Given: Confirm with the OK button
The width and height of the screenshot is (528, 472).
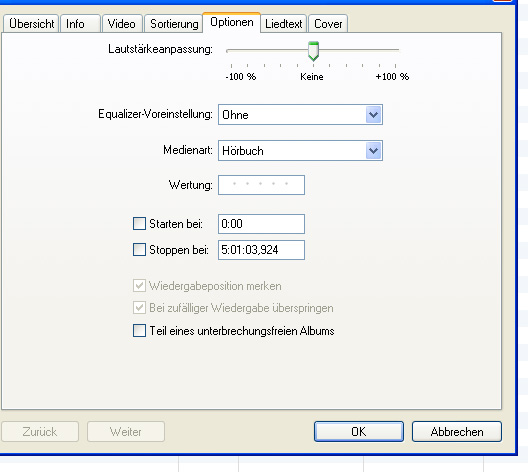Looking at the screenshot, I should [x=359, y=432].
